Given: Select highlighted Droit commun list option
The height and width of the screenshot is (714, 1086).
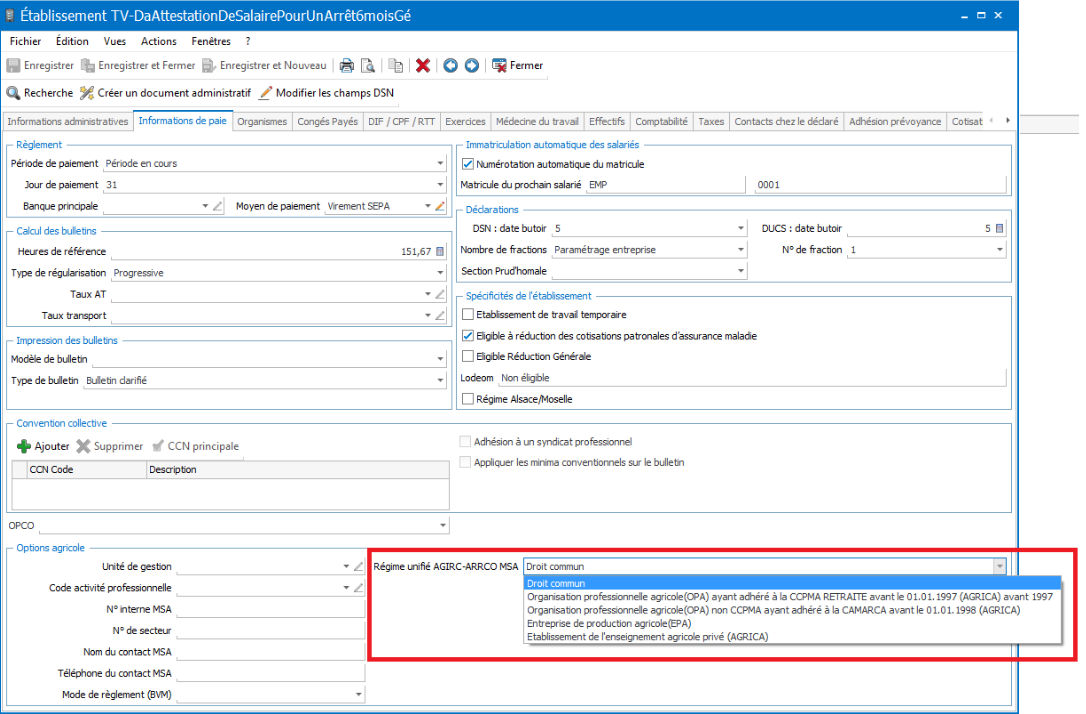Looking at the screenshot, I should click(x=792, y=584).
